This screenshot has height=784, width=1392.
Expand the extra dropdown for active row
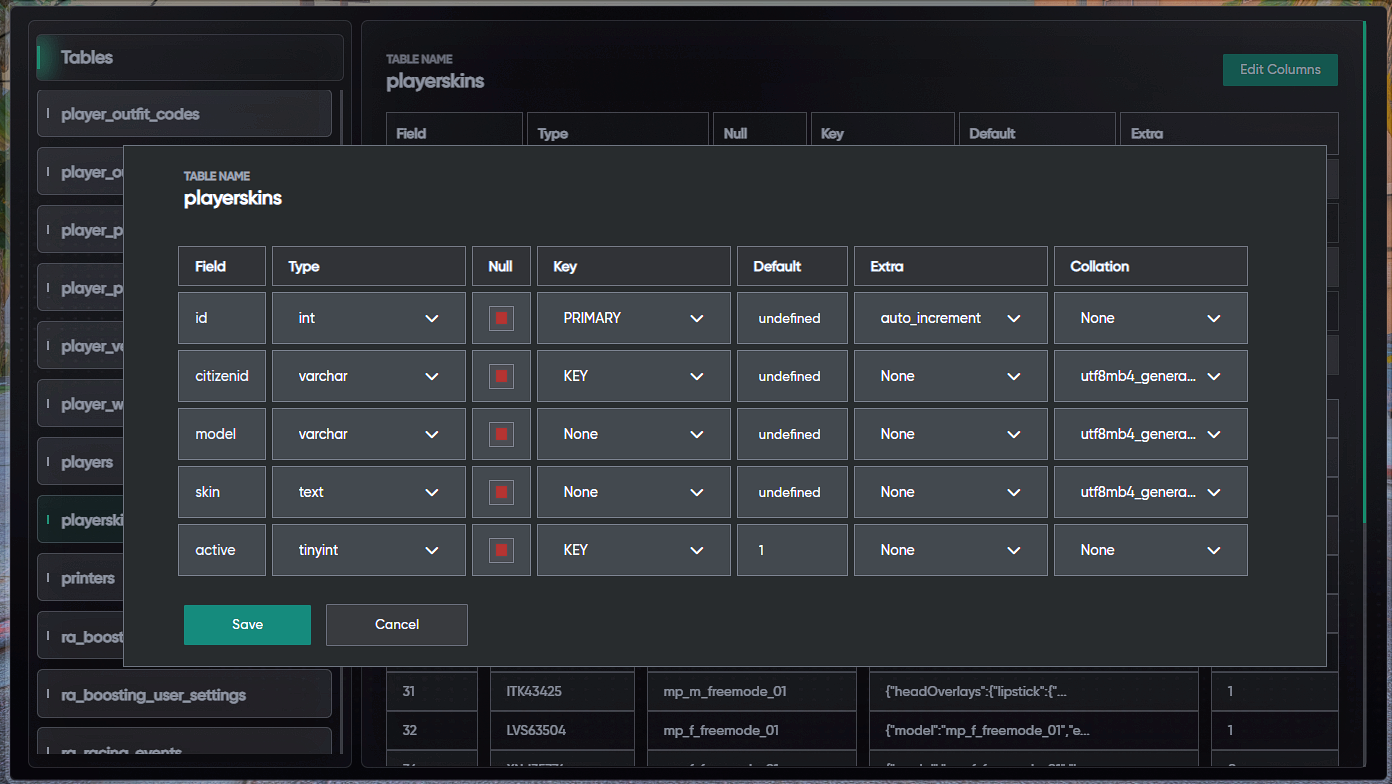(x=951, y=550)
